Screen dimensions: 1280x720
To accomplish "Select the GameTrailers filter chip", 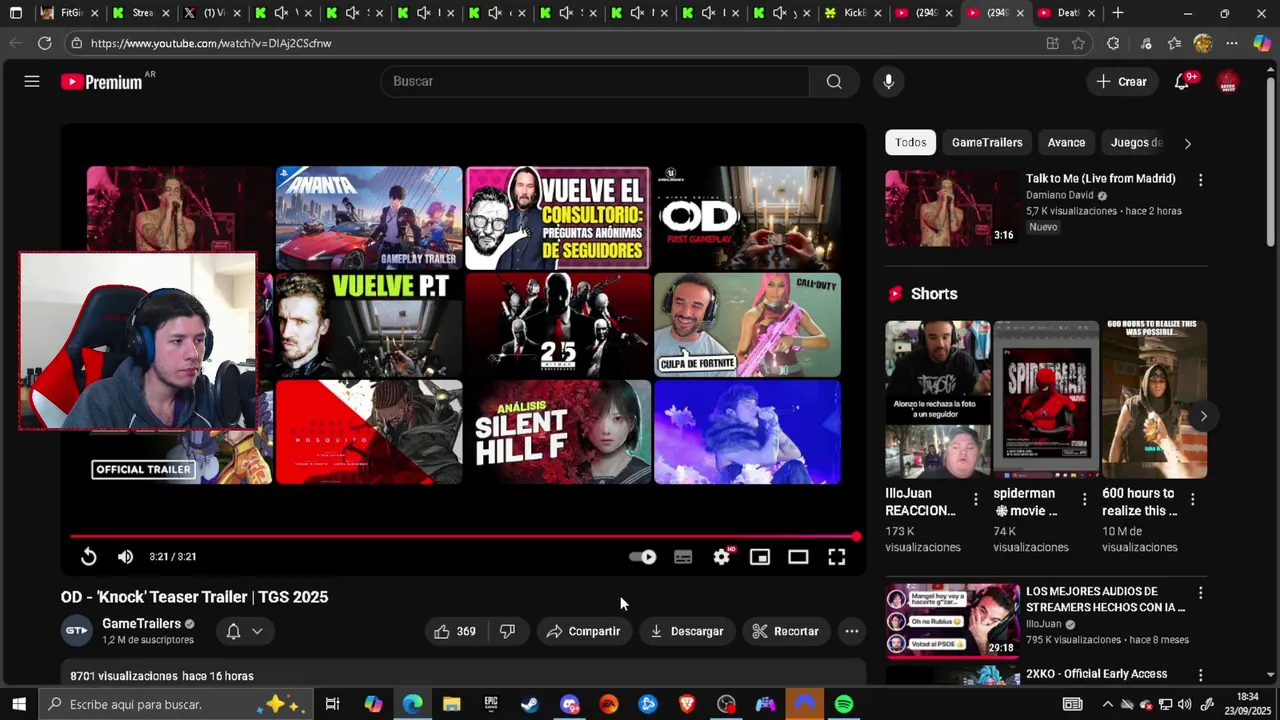I will coord(987,142).
